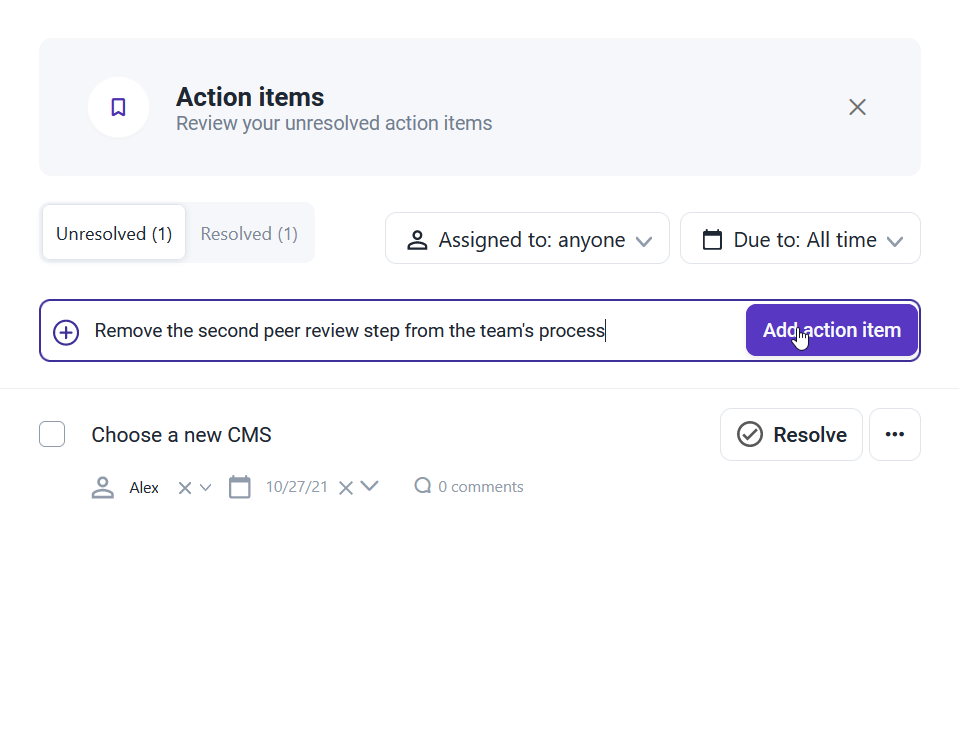Check the Choose a new CMS checkbox
This screenshot has width=959, height=735.
52,434
